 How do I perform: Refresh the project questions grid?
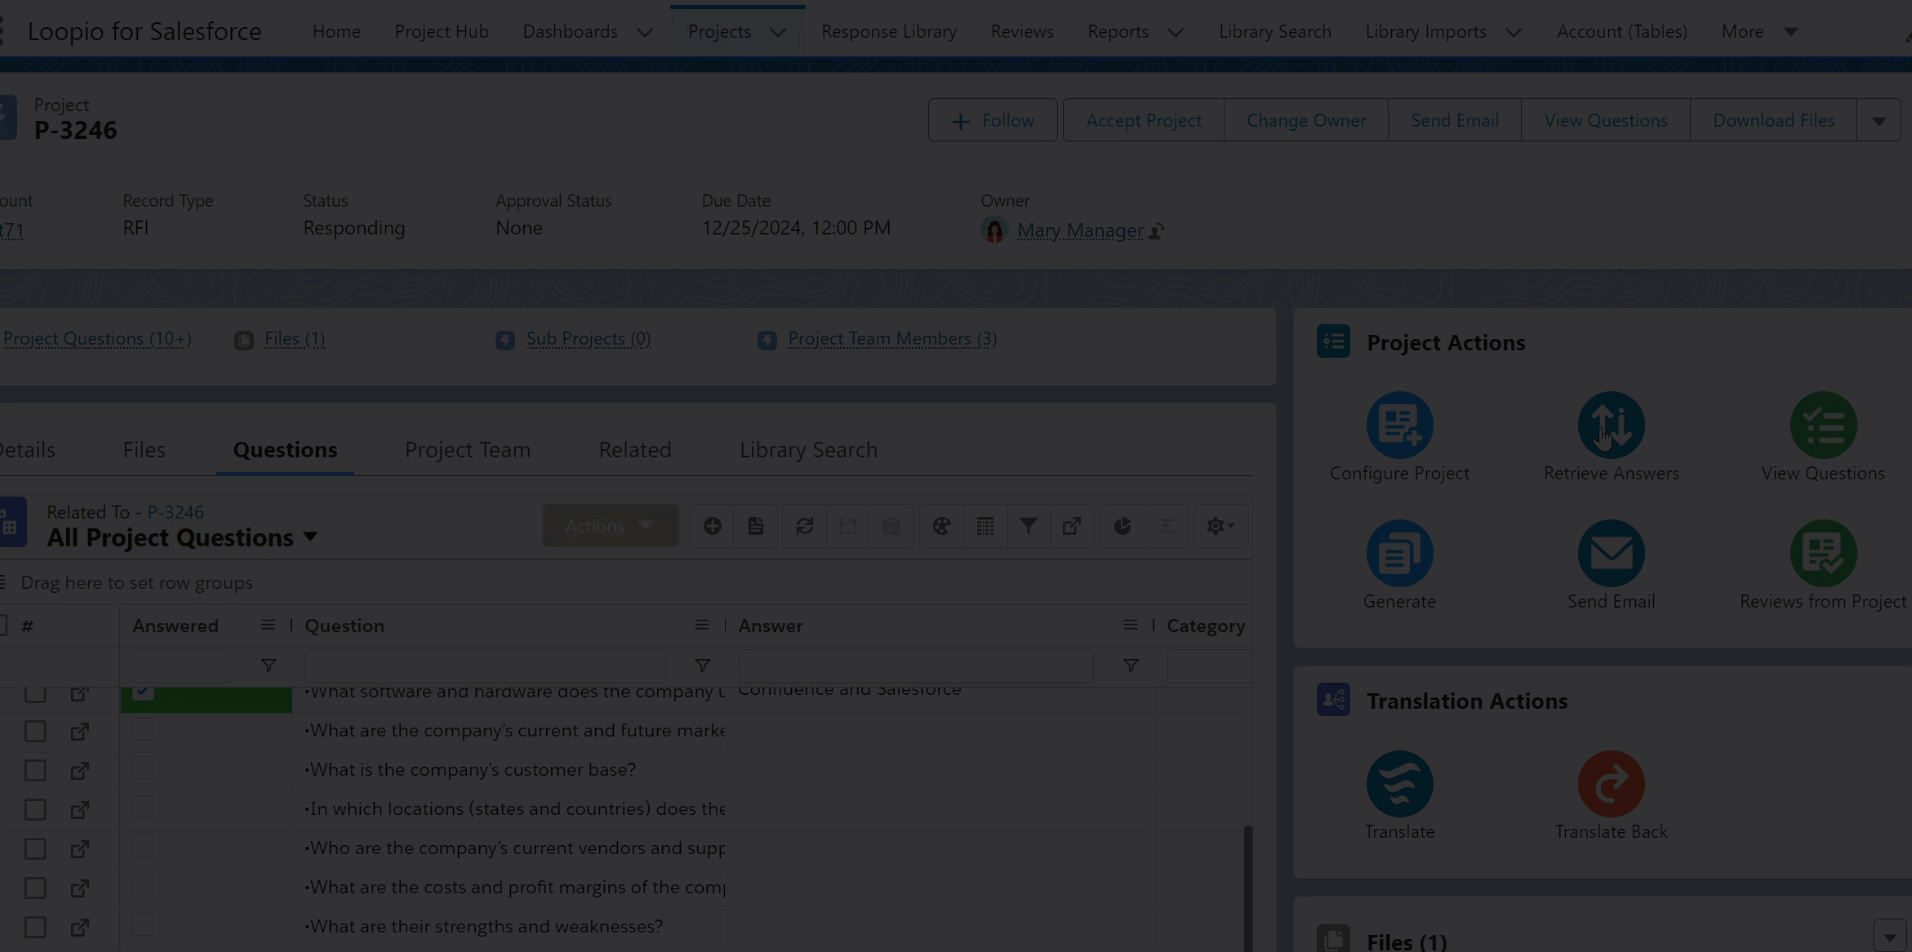(804, 526)
